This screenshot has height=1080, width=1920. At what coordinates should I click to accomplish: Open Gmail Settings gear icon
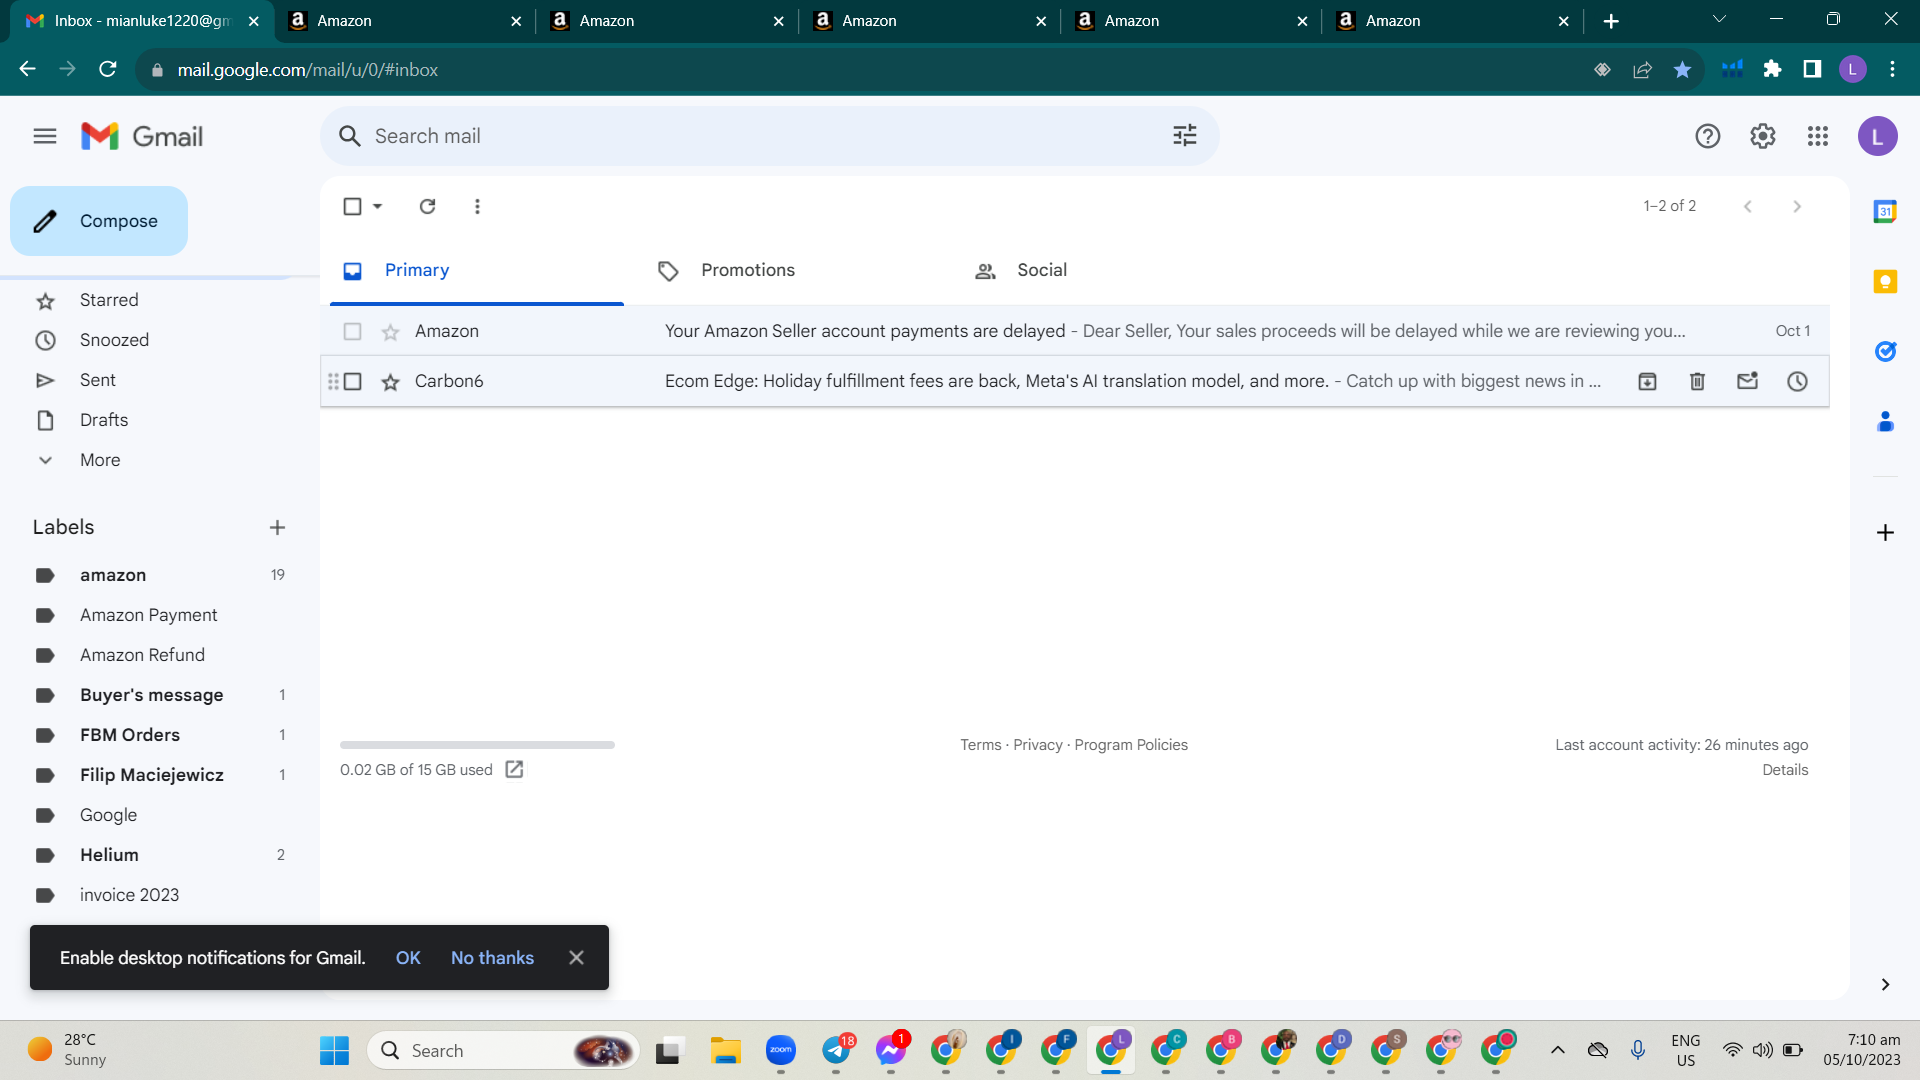[1763, 136]
